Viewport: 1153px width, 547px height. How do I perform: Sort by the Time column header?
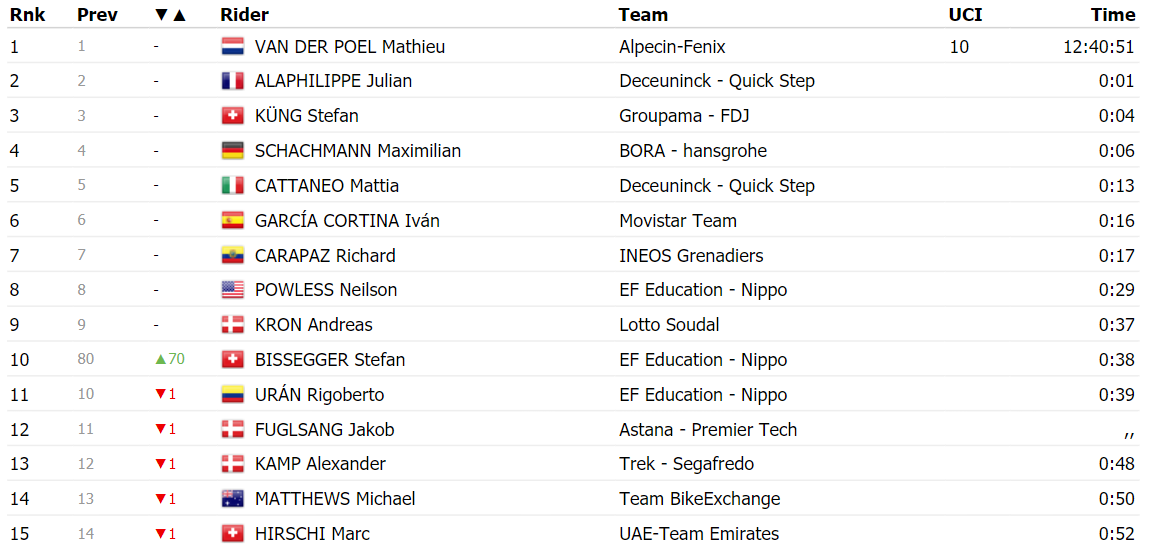click(x=1113, y=15)
